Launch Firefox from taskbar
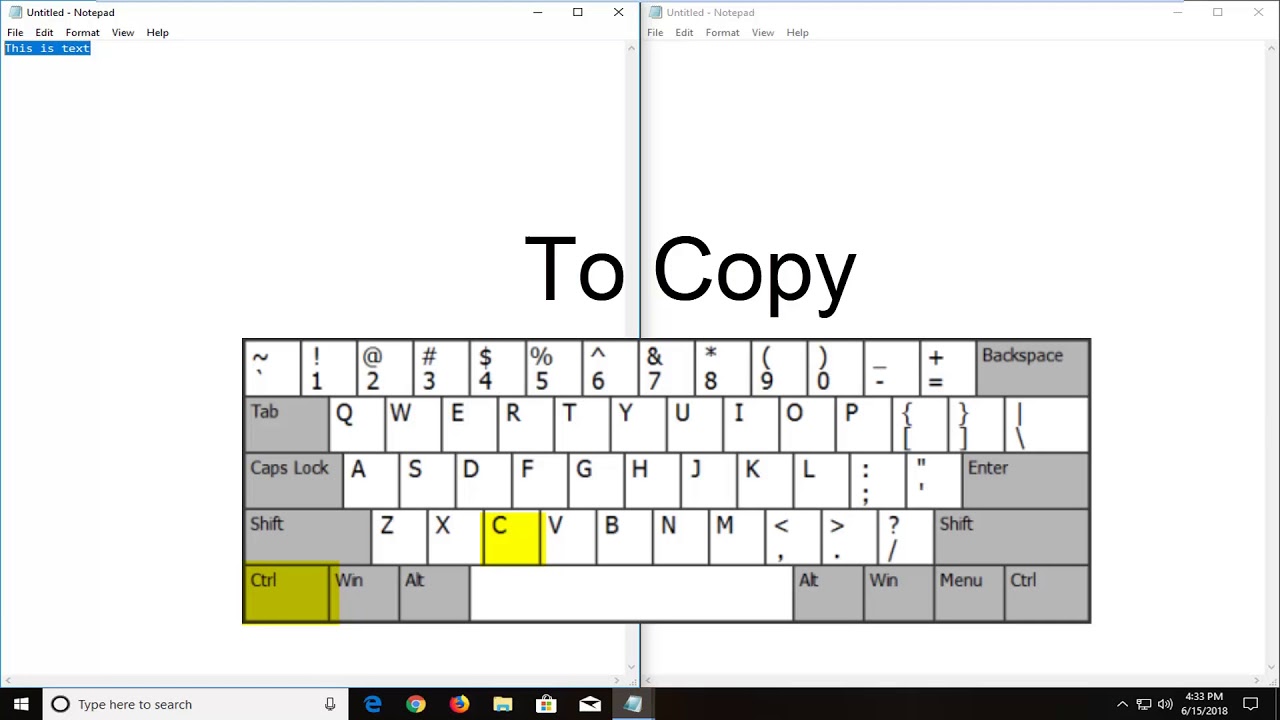 459,704
